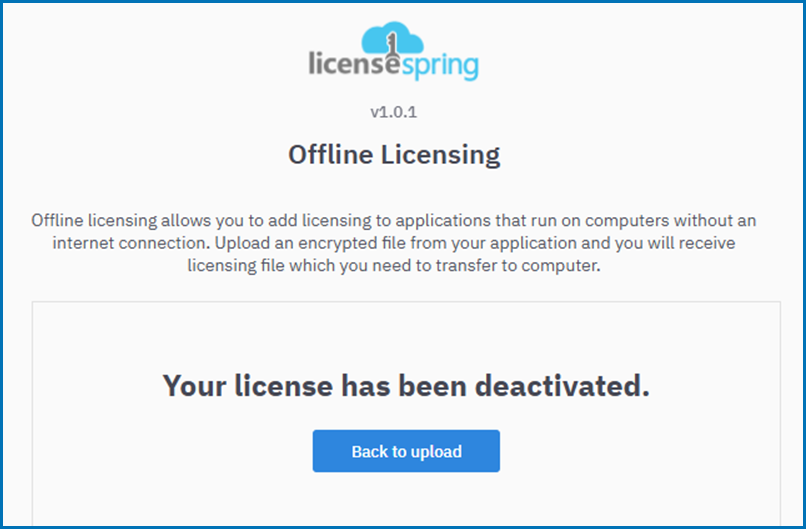Select the v1.0.1 version label

tap(394, 112)
